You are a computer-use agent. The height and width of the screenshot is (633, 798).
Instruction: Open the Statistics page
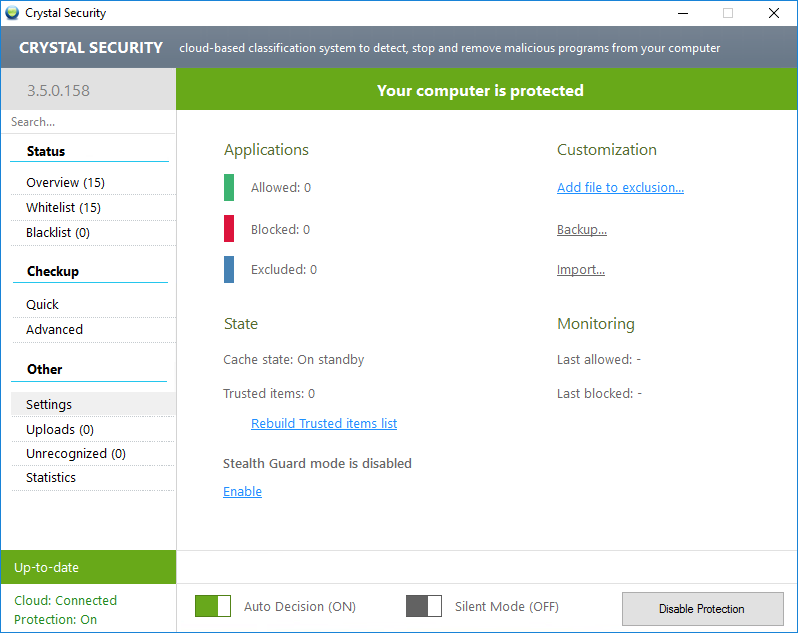(93, 477)
